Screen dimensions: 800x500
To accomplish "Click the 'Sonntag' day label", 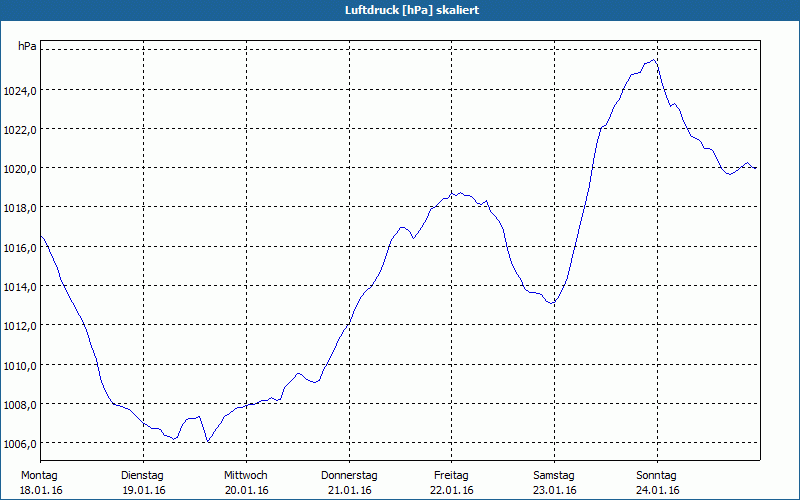I will (x=656, y=476).
